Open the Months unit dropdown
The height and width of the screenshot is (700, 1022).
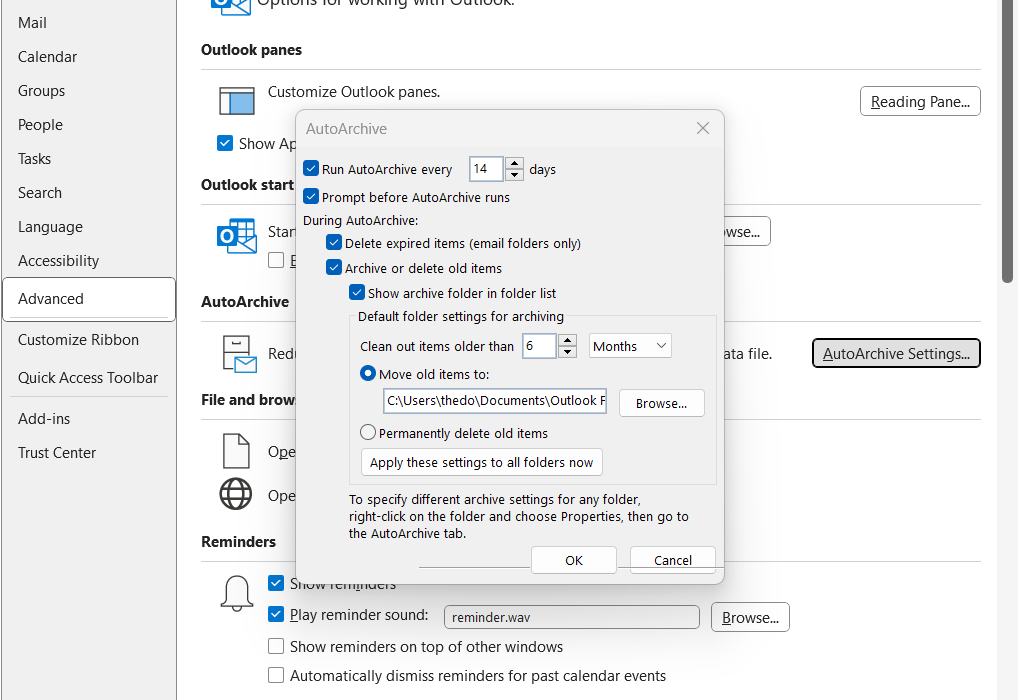630,346
